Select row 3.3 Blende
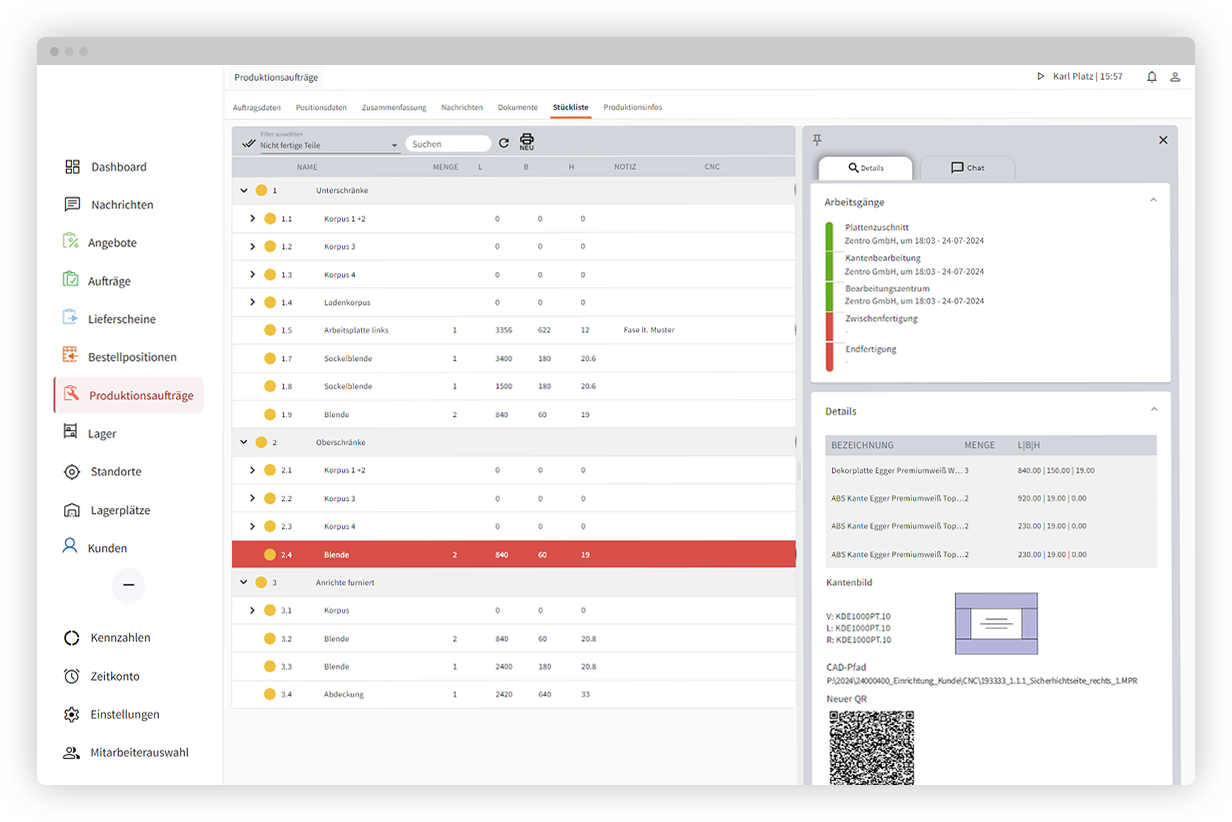Viewport: 1232px width, 822px height. coord(514,666)
